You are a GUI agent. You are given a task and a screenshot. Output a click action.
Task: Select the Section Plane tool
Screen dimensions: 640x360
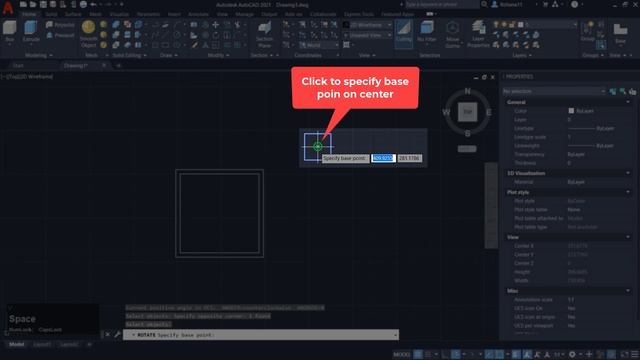tap(264, 35)
